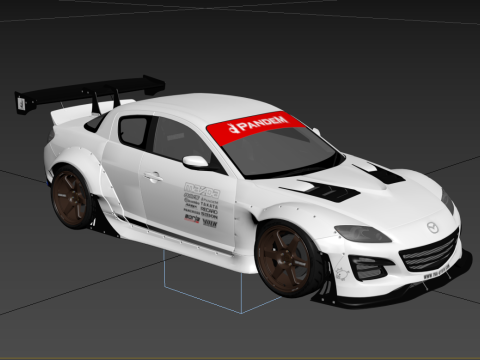The height and width of the screenshot is (360, 480).
Task: Select the rear bronze wheel
Action: (72, 198)
